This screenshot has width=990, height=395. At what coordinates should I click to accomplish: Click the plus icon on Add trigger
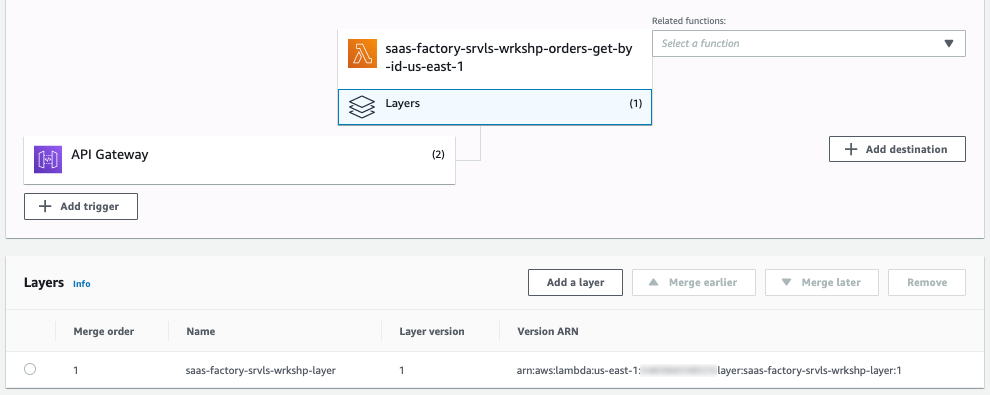tap(45, 206)
